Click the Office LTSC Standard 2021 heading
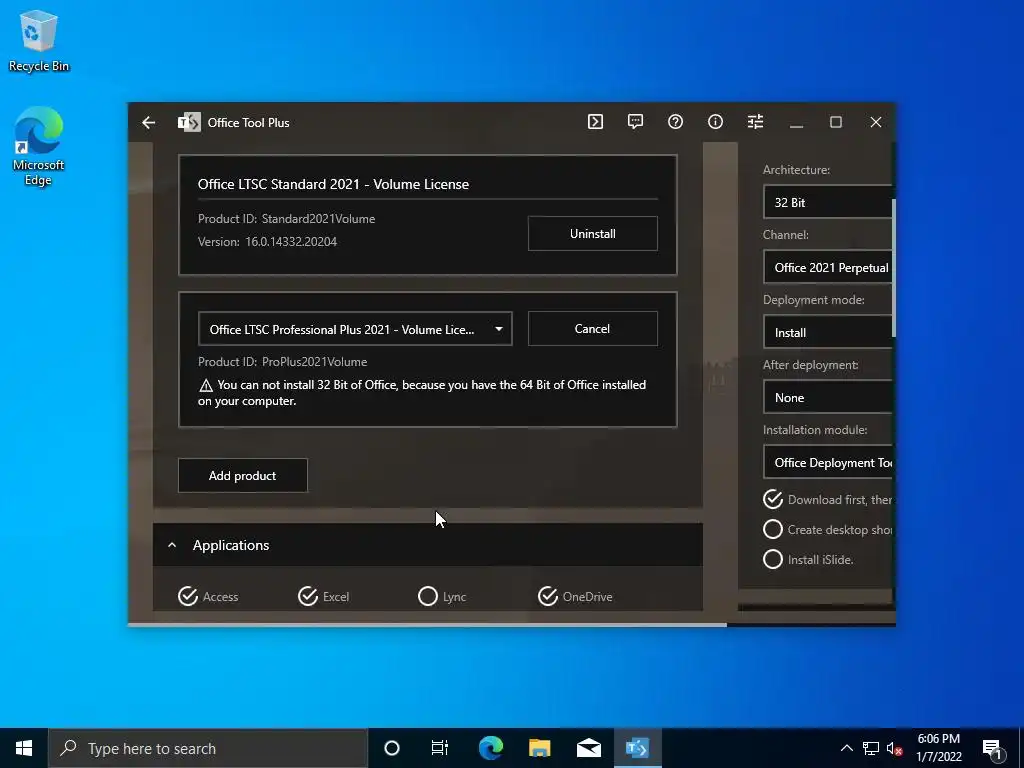Image resolution: width=1024 pixels, height=768 pixels. pyautogui.click(x=333, y=184)
